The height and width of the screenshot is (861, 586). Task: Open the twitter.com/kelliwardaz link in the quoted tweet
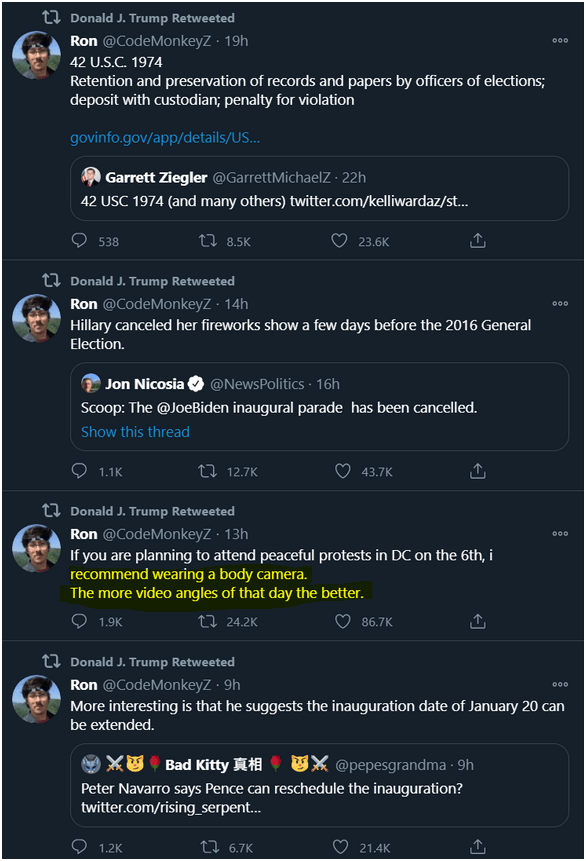(379, 202)
